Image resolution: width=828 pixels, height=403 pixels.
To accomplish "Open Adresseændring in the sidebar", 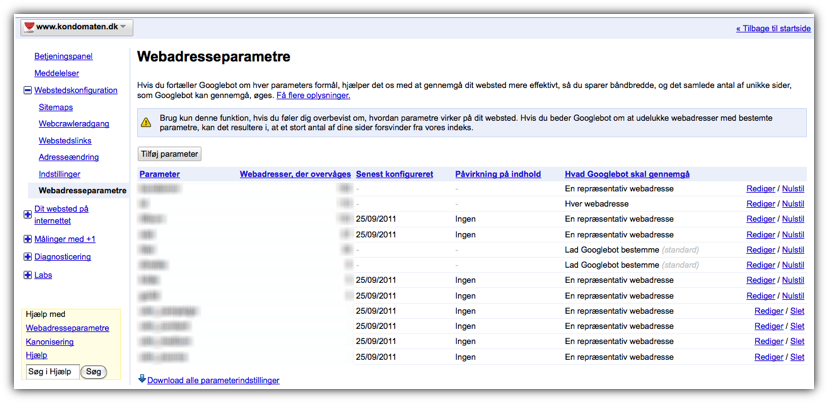I will click(69, 157).
